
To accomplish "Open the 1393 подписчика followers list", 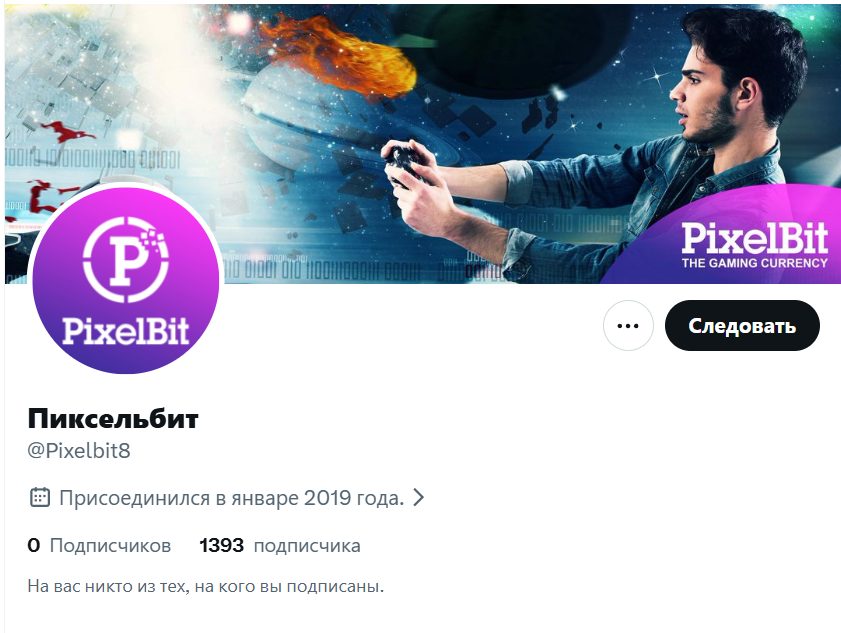I will tap(280, 546).
